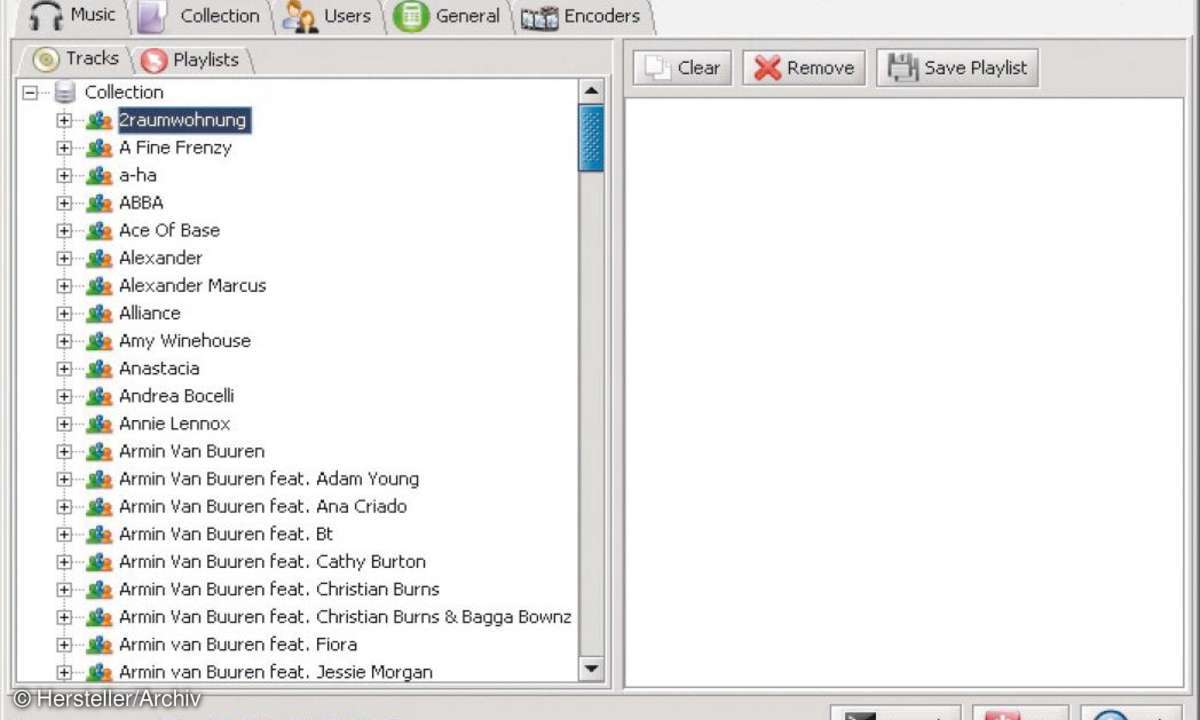Screen dimensions: 1200x720
Task: Click the artist icon beside Armin Van Buuren
Action: point(98,452)
